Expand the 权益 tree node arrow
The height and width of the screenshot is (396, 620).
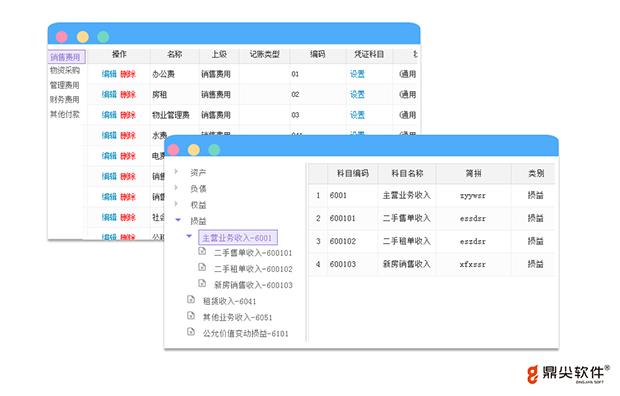click(176, 204)
